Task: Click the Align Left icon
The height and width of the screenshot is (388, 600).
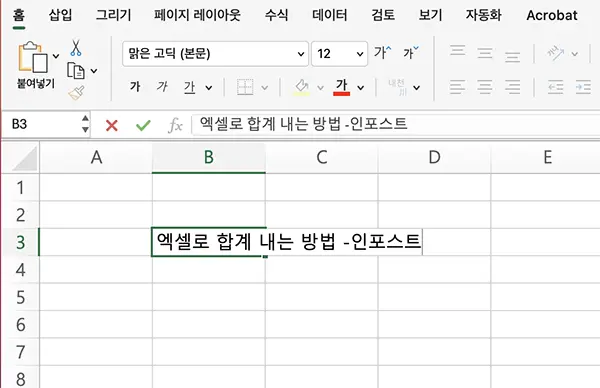Action: tap(457, 87)
